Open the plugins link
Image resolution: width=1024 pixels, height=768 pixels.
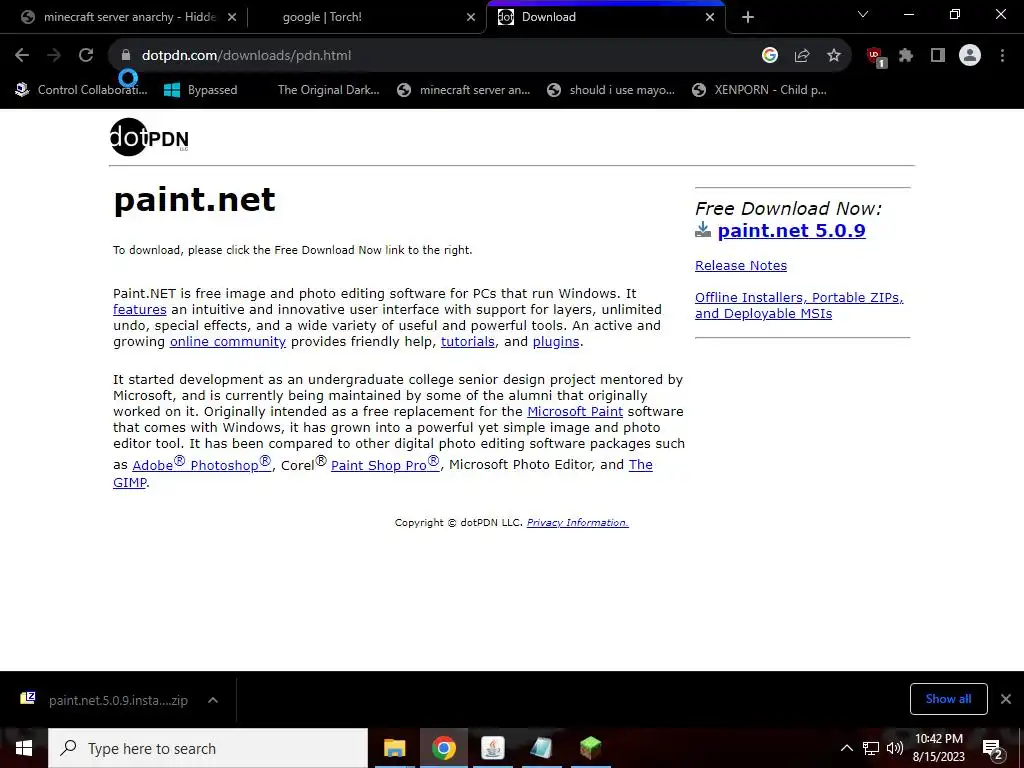point(556,342)
